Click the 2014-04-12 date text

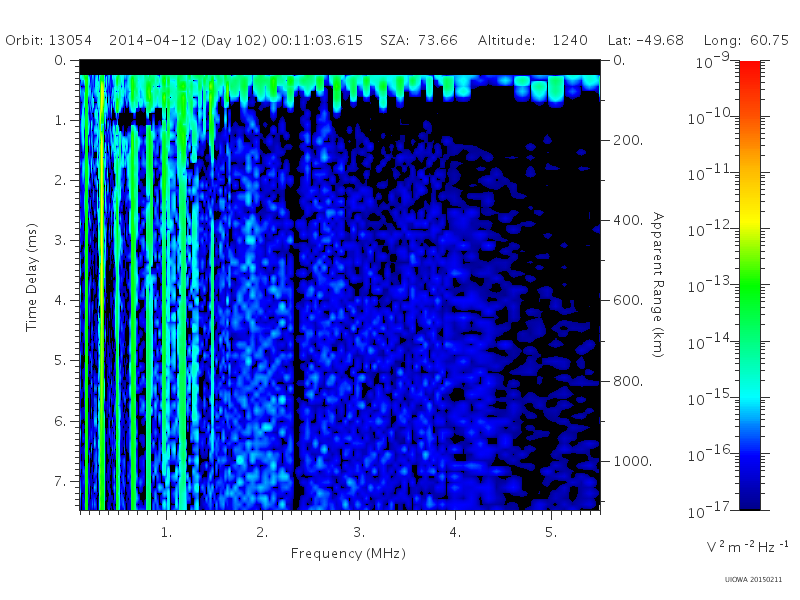[153, 40]
